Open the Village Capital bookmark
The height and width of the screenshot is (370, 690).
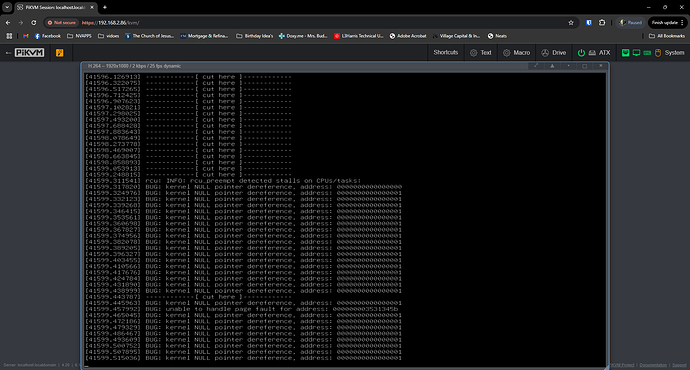coord(456,36)
